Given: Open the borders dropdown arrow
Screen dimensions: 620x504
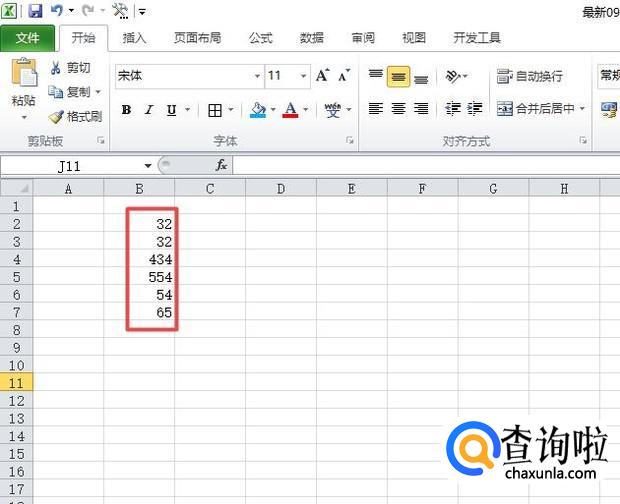Looking at the screenshot, I should pos(231,109).
